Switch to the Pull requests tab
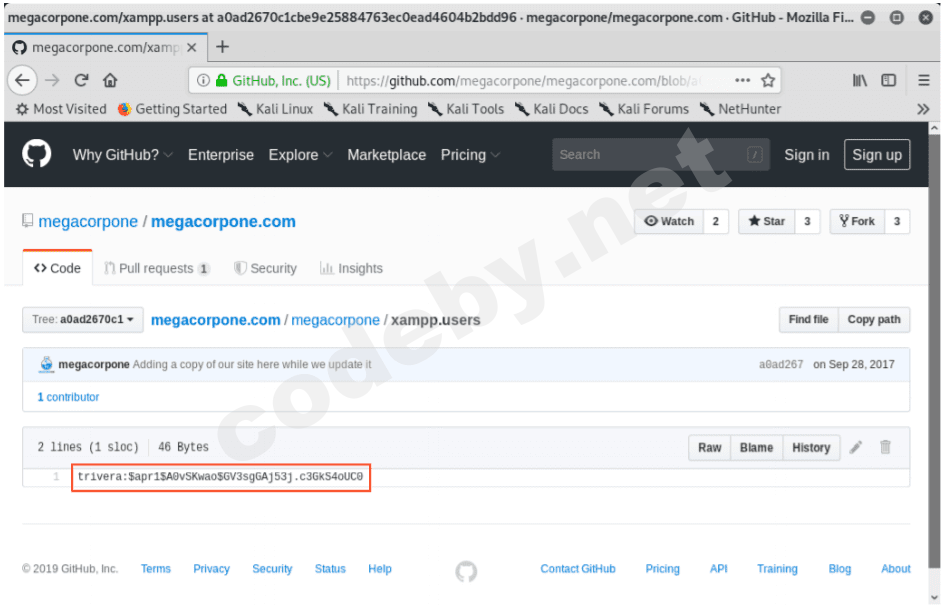Viewport: 943px width, 609px height. [x=157, y=268]
